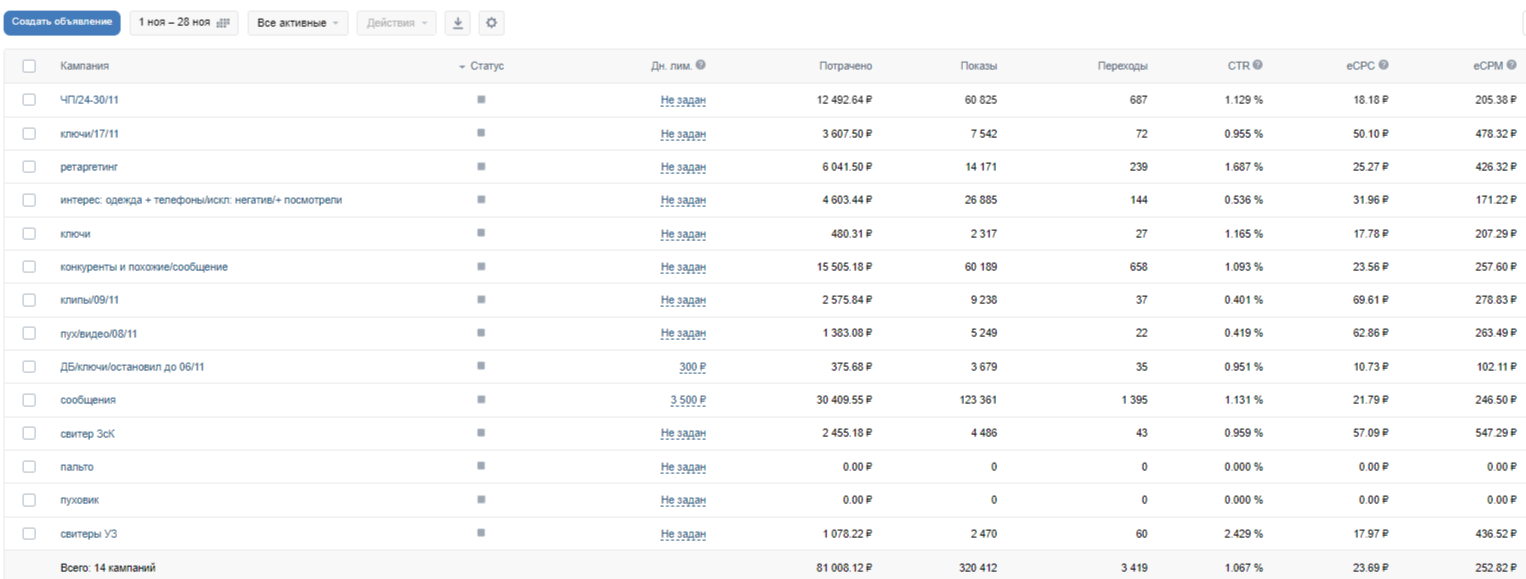Open the конкуренты и похожие/сообщение campaign
Viewport: 1526px width, 579px height.
[143, 267]
